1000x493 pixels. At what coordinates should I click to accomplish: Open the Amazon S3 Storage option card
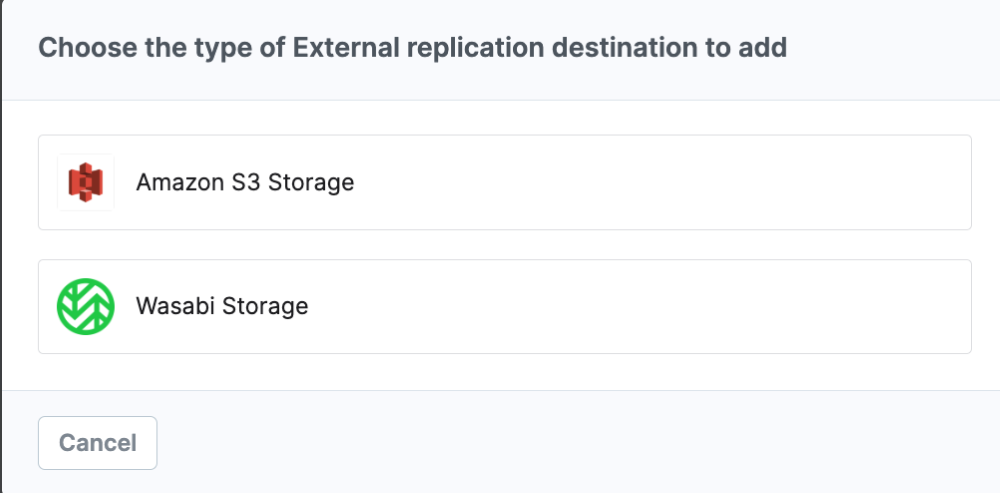(504, 182)
